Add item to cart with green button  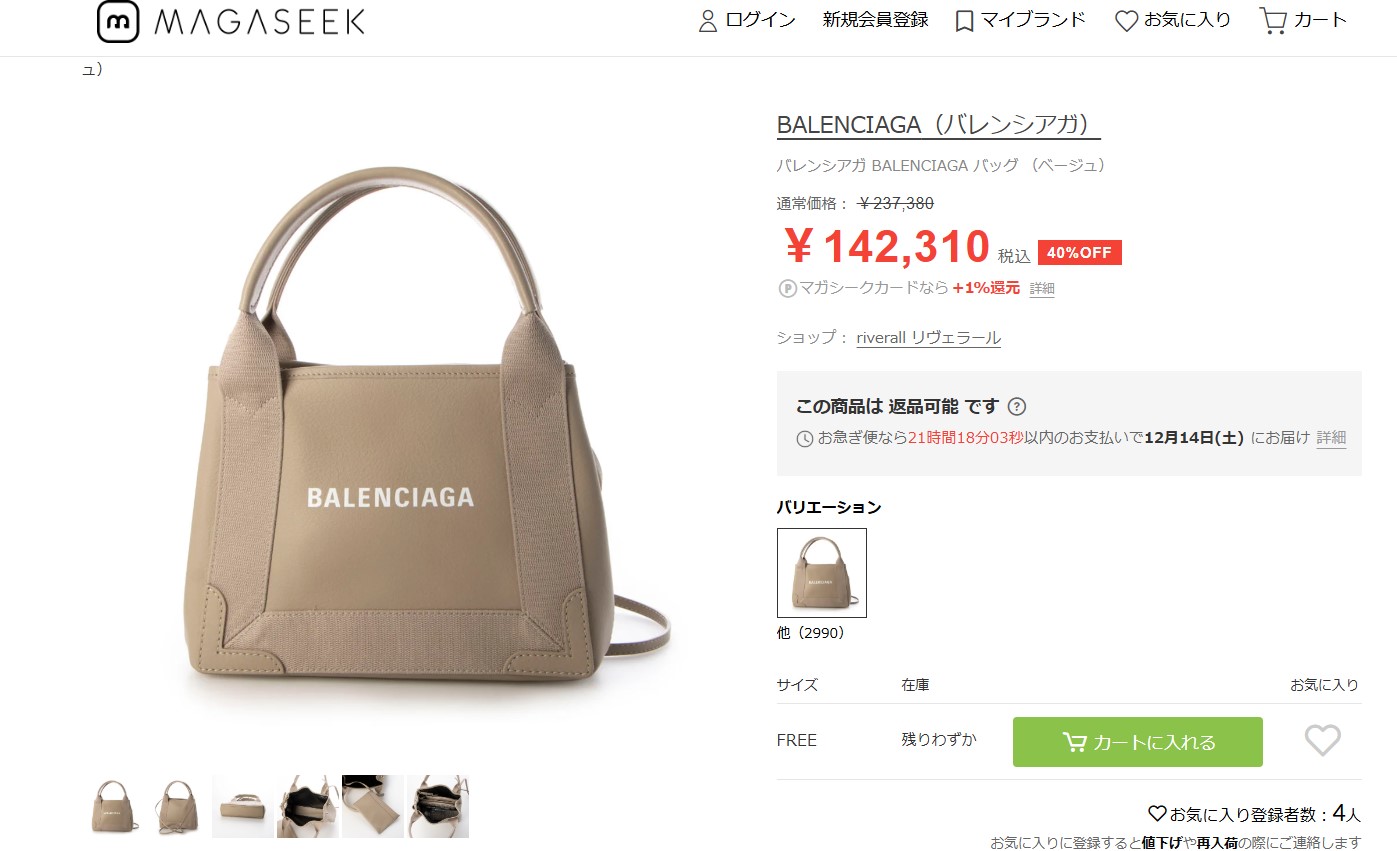point(1138,742)
